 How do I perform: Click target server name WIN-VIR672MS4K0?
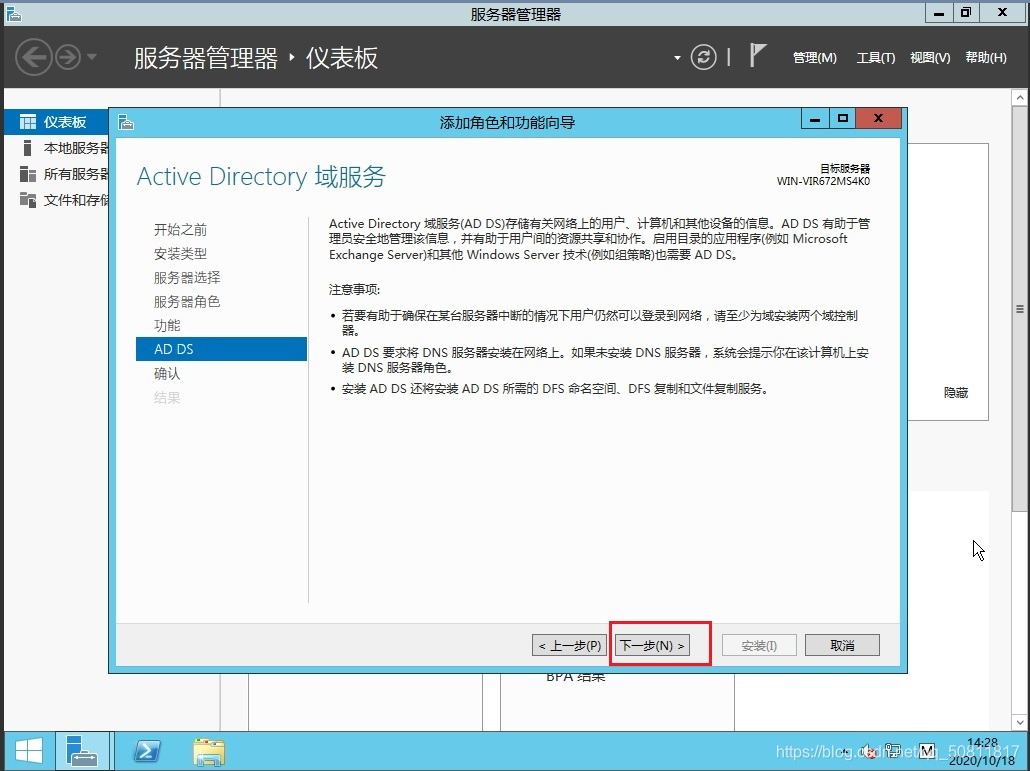tap(823, 181)
